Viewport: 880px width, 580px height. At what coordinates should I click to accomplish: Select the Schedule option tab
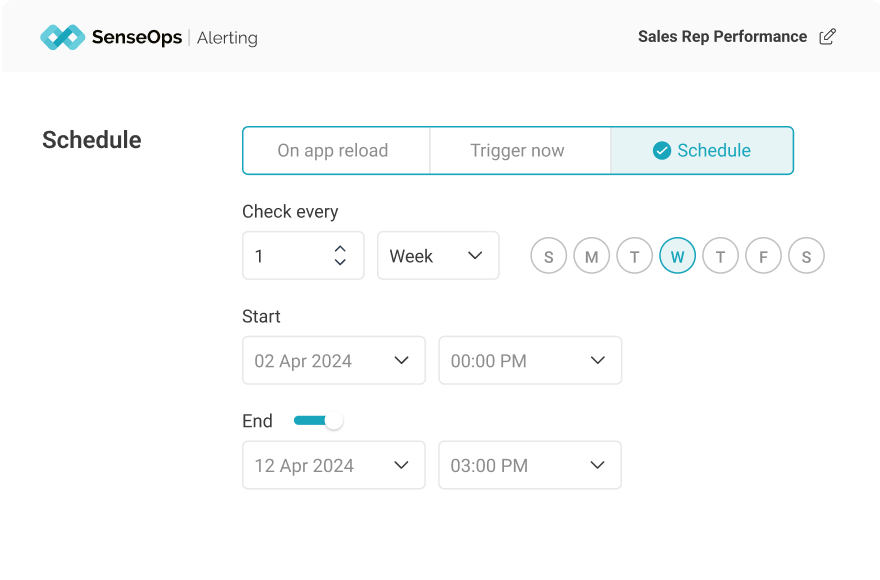coord(702,150)
